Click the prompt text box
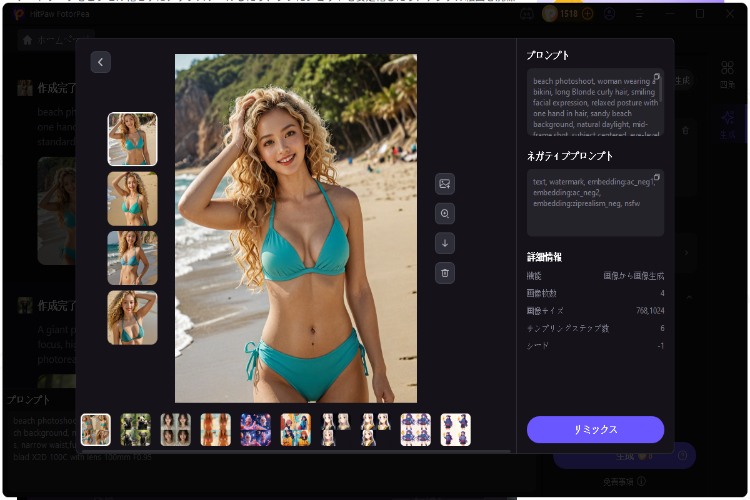Image resolution: width=750 pixels, height=500 pixels. coord(596,102)
